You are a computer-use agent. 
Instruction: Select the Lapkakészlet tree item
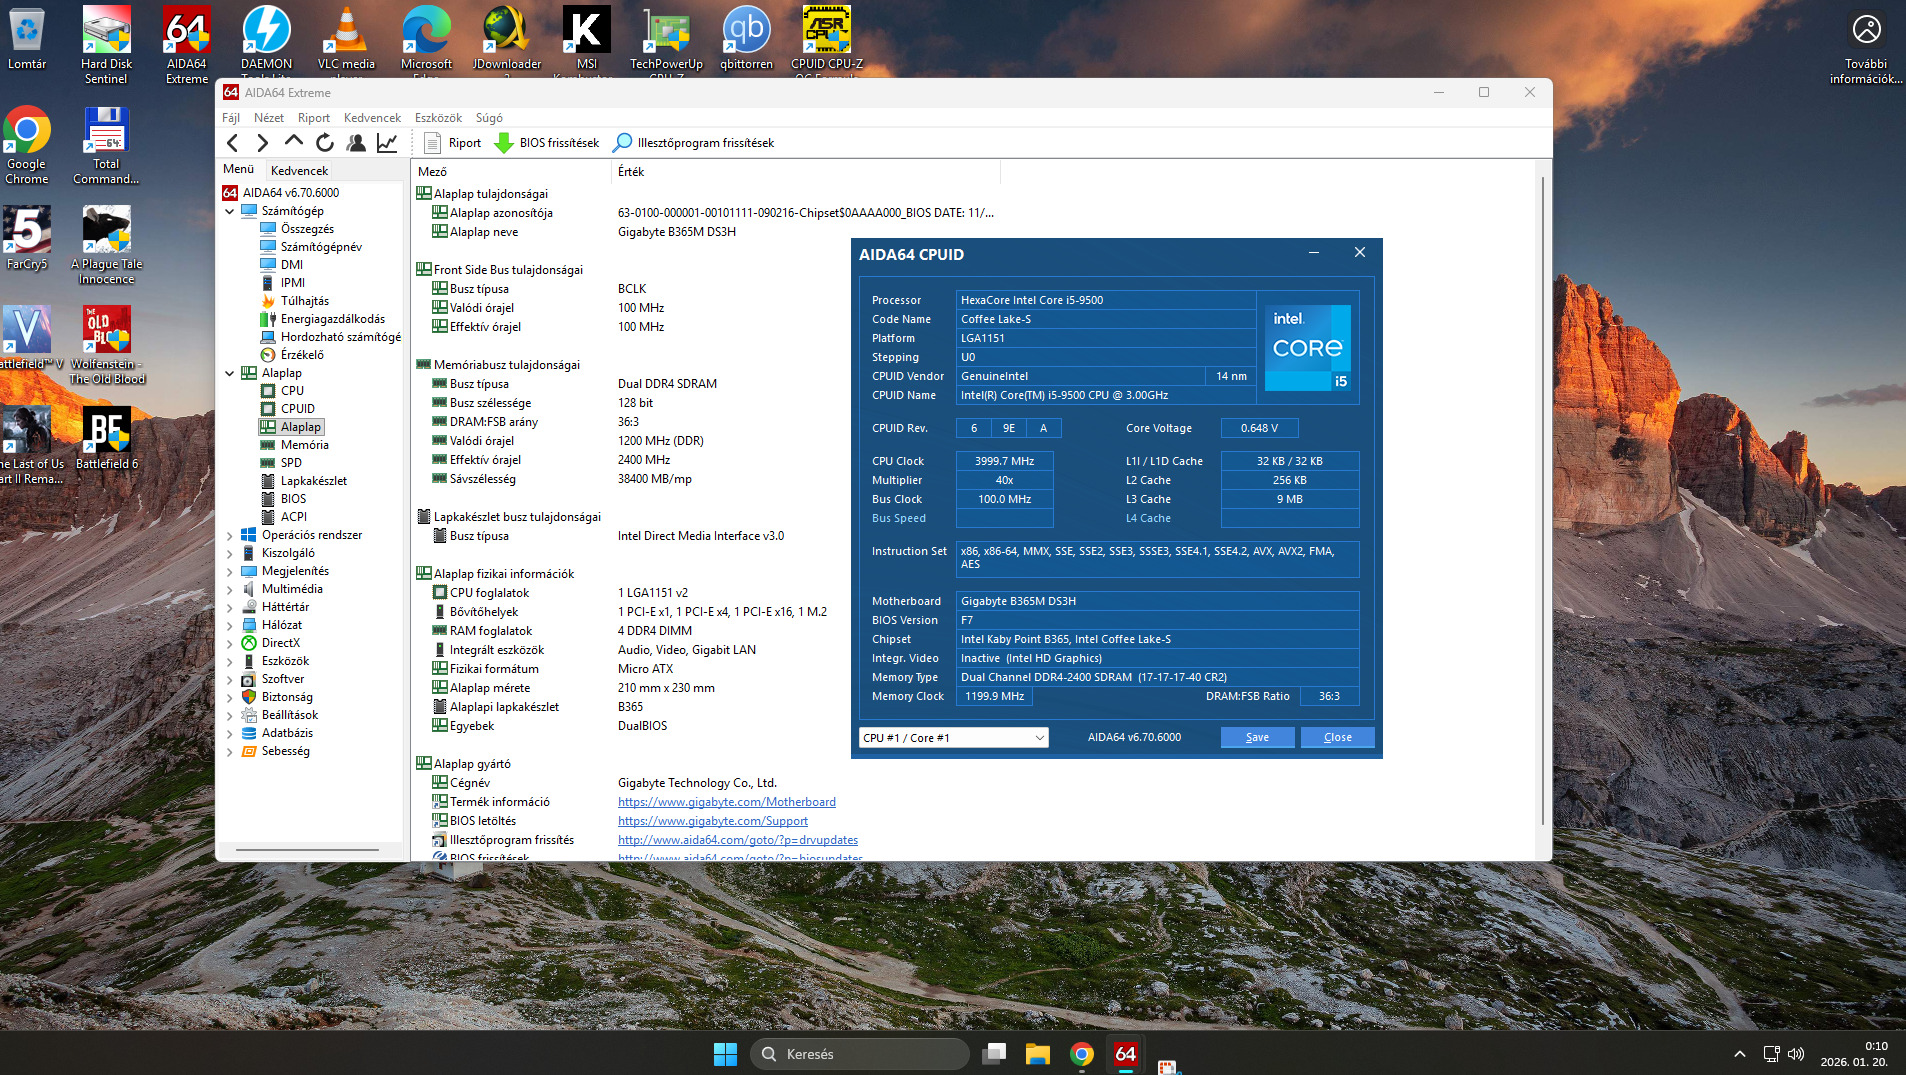pos(313,481)
